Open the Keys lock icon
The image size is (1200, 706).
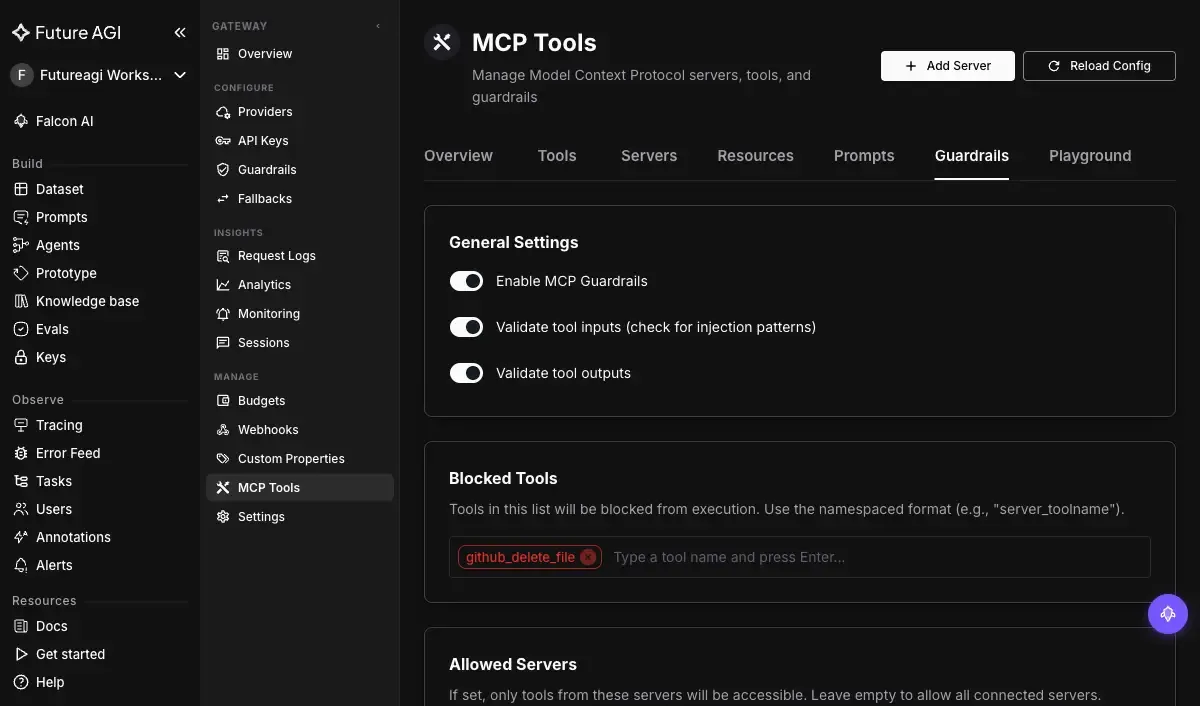pyautogui.click(x=21, y=357)
